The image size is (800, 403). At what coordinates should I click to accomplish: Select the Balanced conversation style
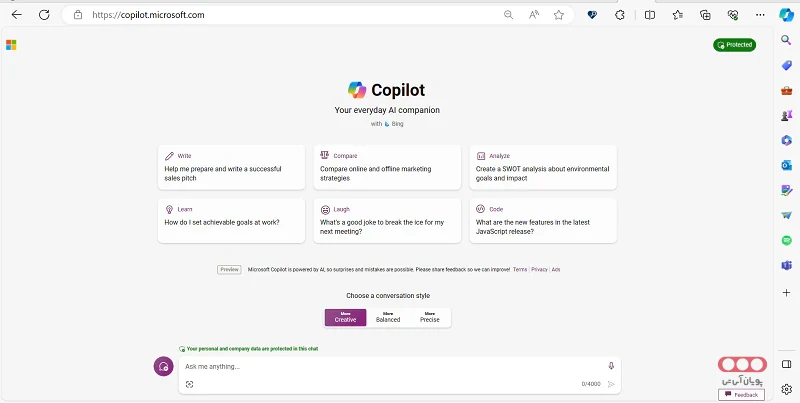pos(388,317)
